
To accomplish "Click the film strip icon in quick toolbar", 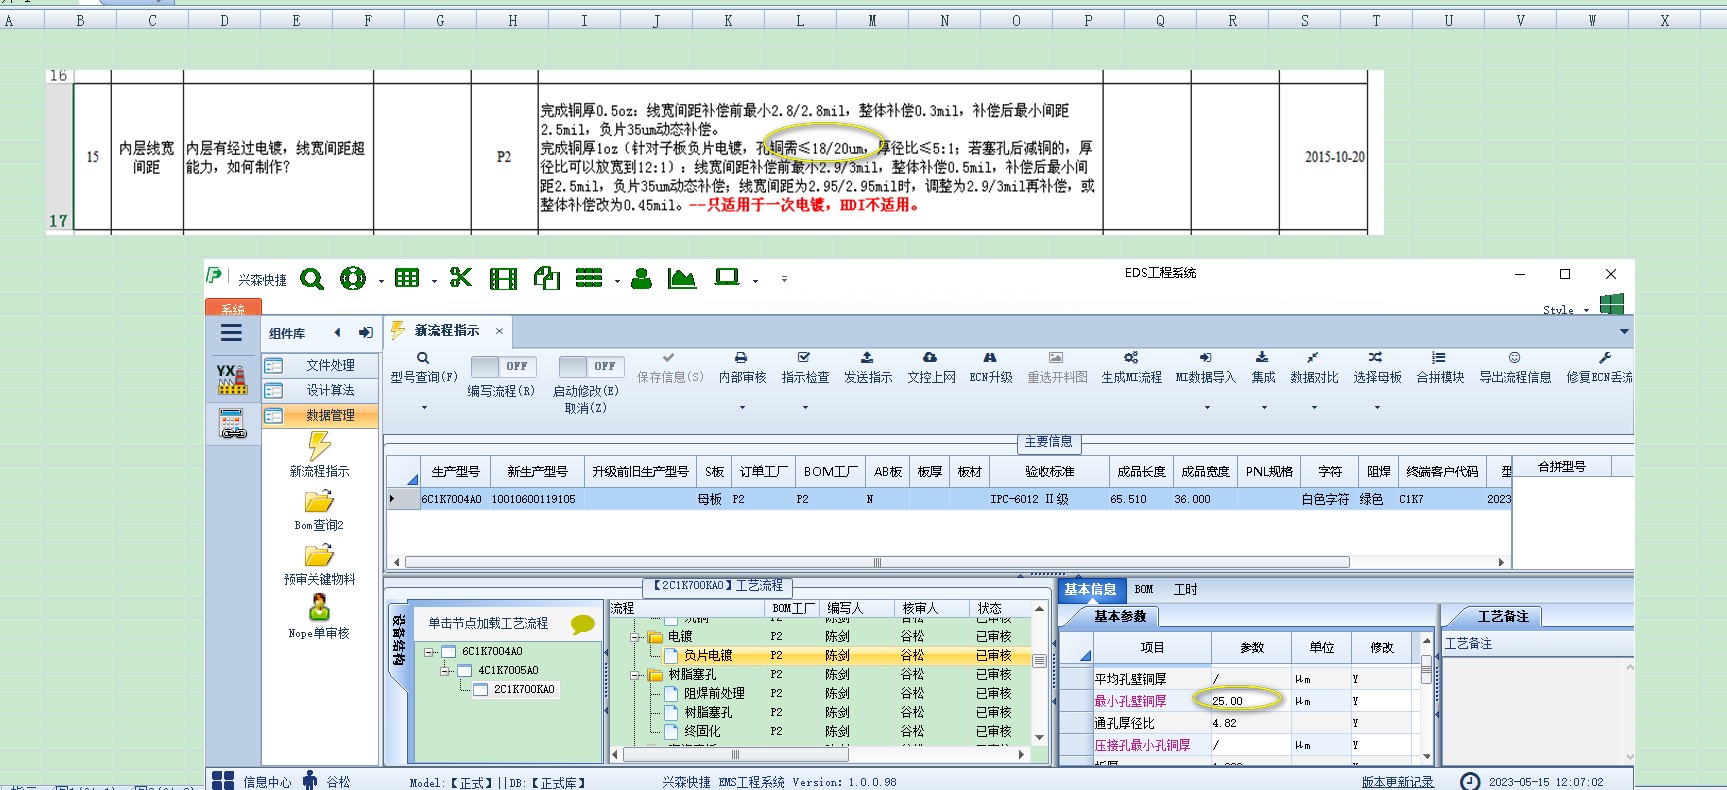I will point(503,279).
